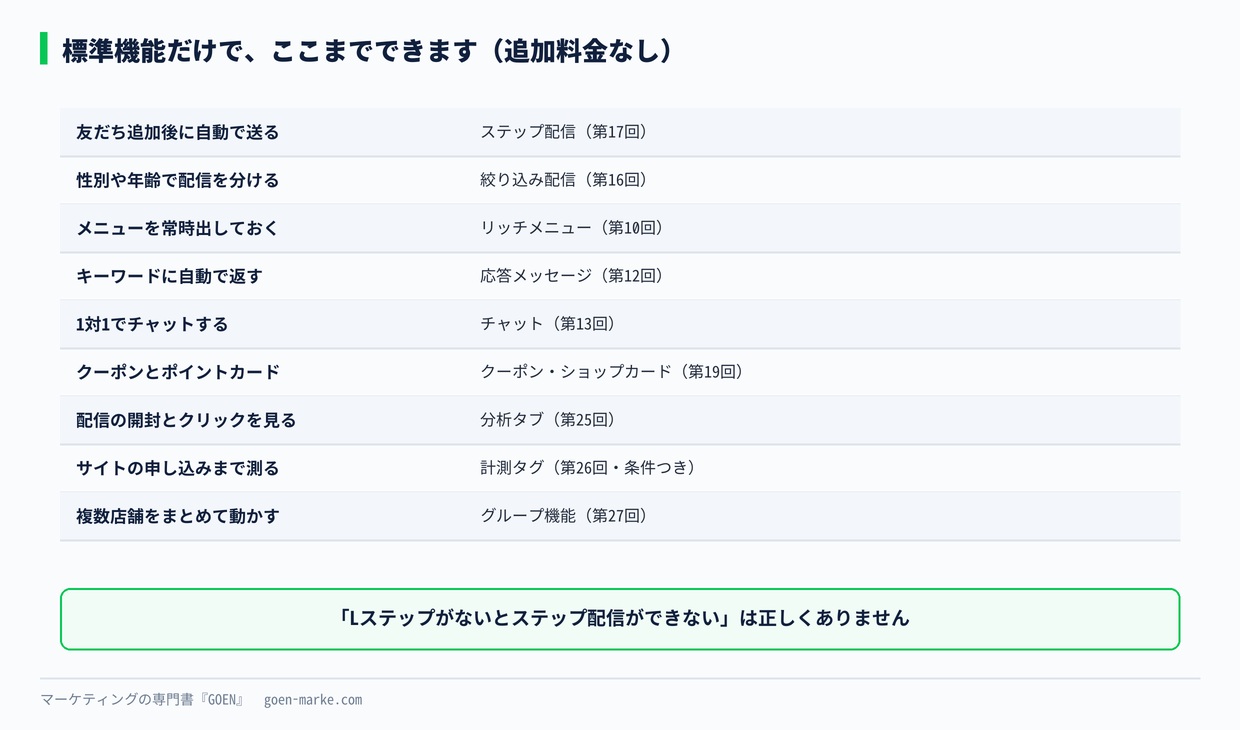Select the row label 1対1でチャットする

click(152, 324)
